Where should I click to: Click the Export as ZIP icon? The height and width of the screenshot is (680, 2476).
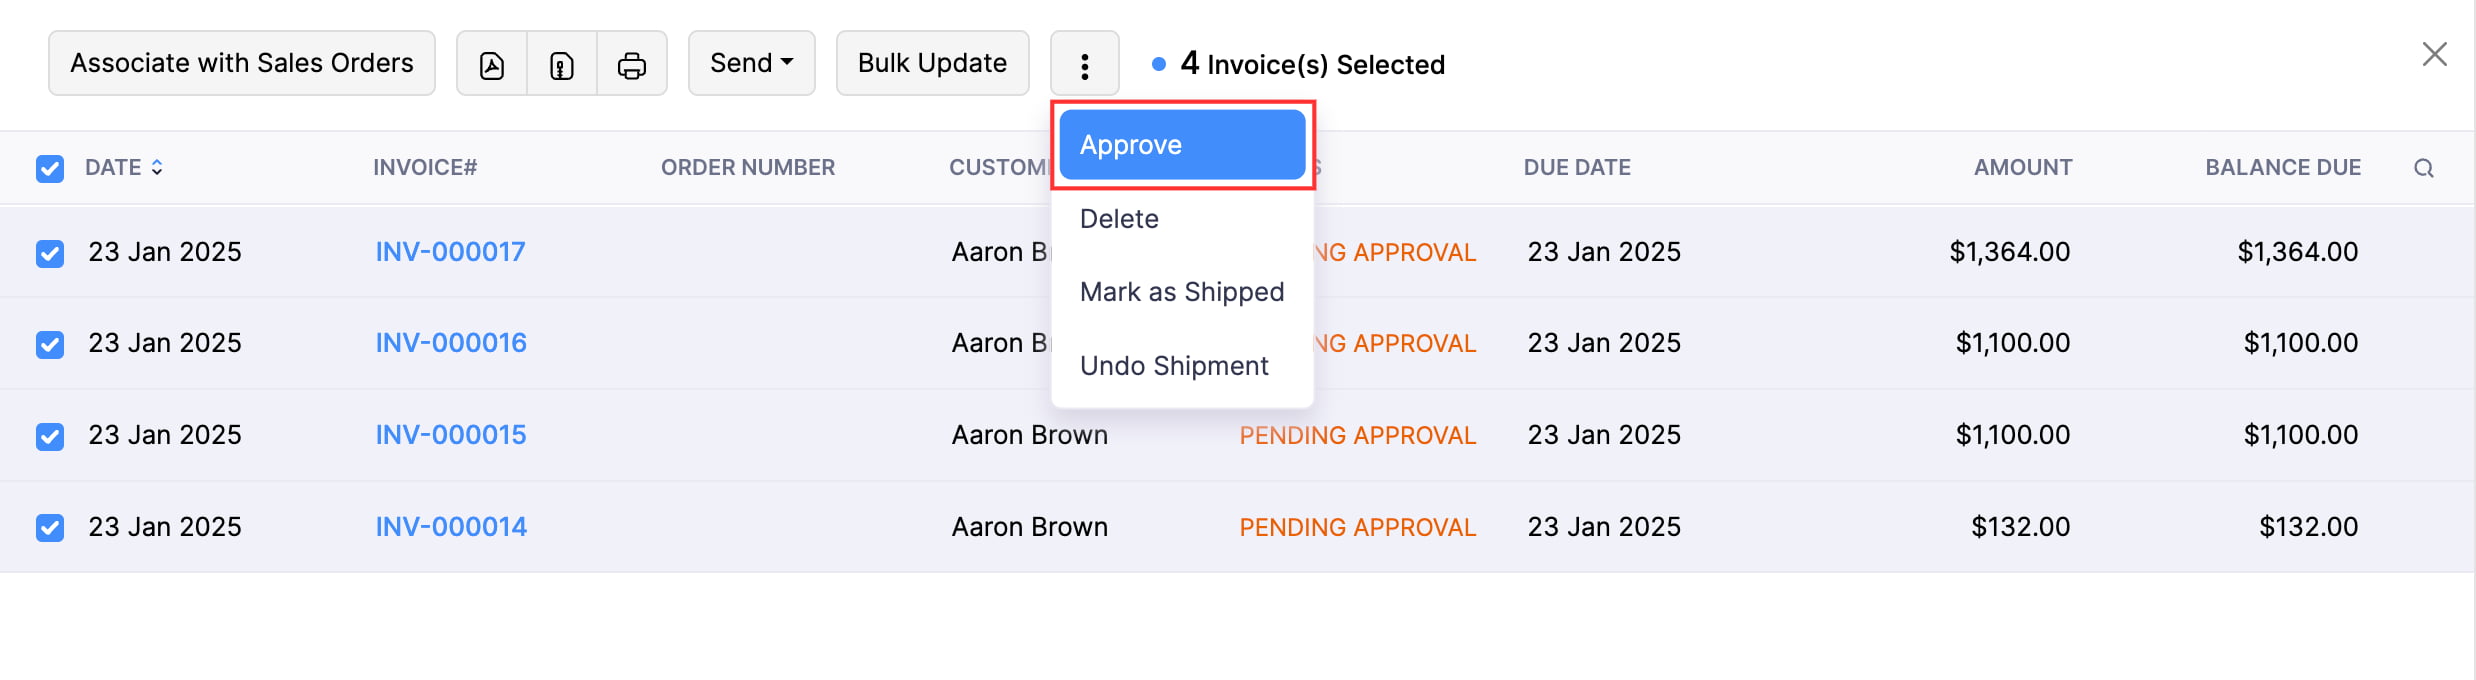coord(561,63)
